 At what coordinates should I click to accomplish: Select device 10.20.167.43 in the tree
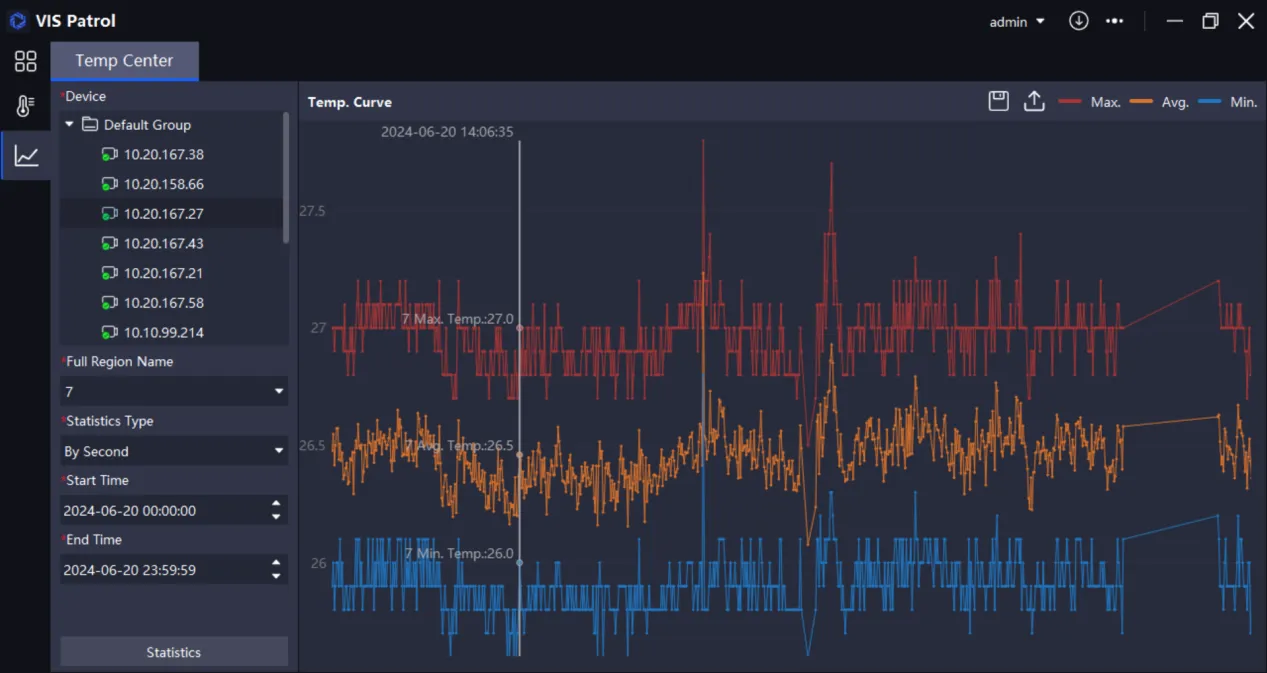point(163,244)
